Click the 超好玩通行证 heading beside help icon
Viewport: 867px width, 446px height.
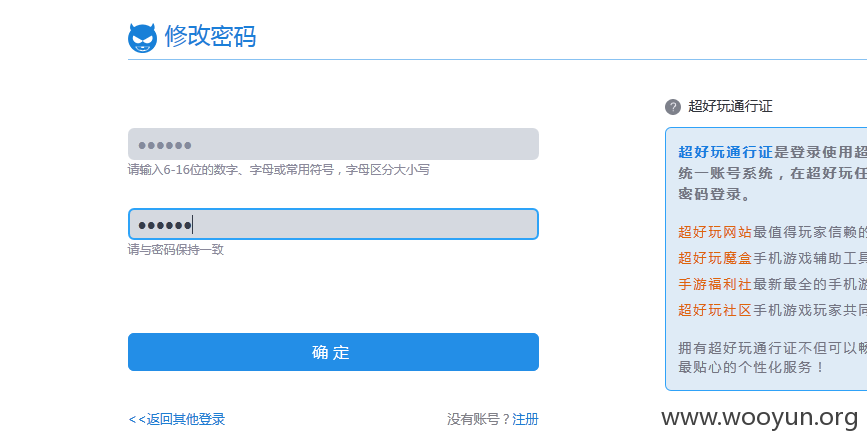[x=730, y=107]
